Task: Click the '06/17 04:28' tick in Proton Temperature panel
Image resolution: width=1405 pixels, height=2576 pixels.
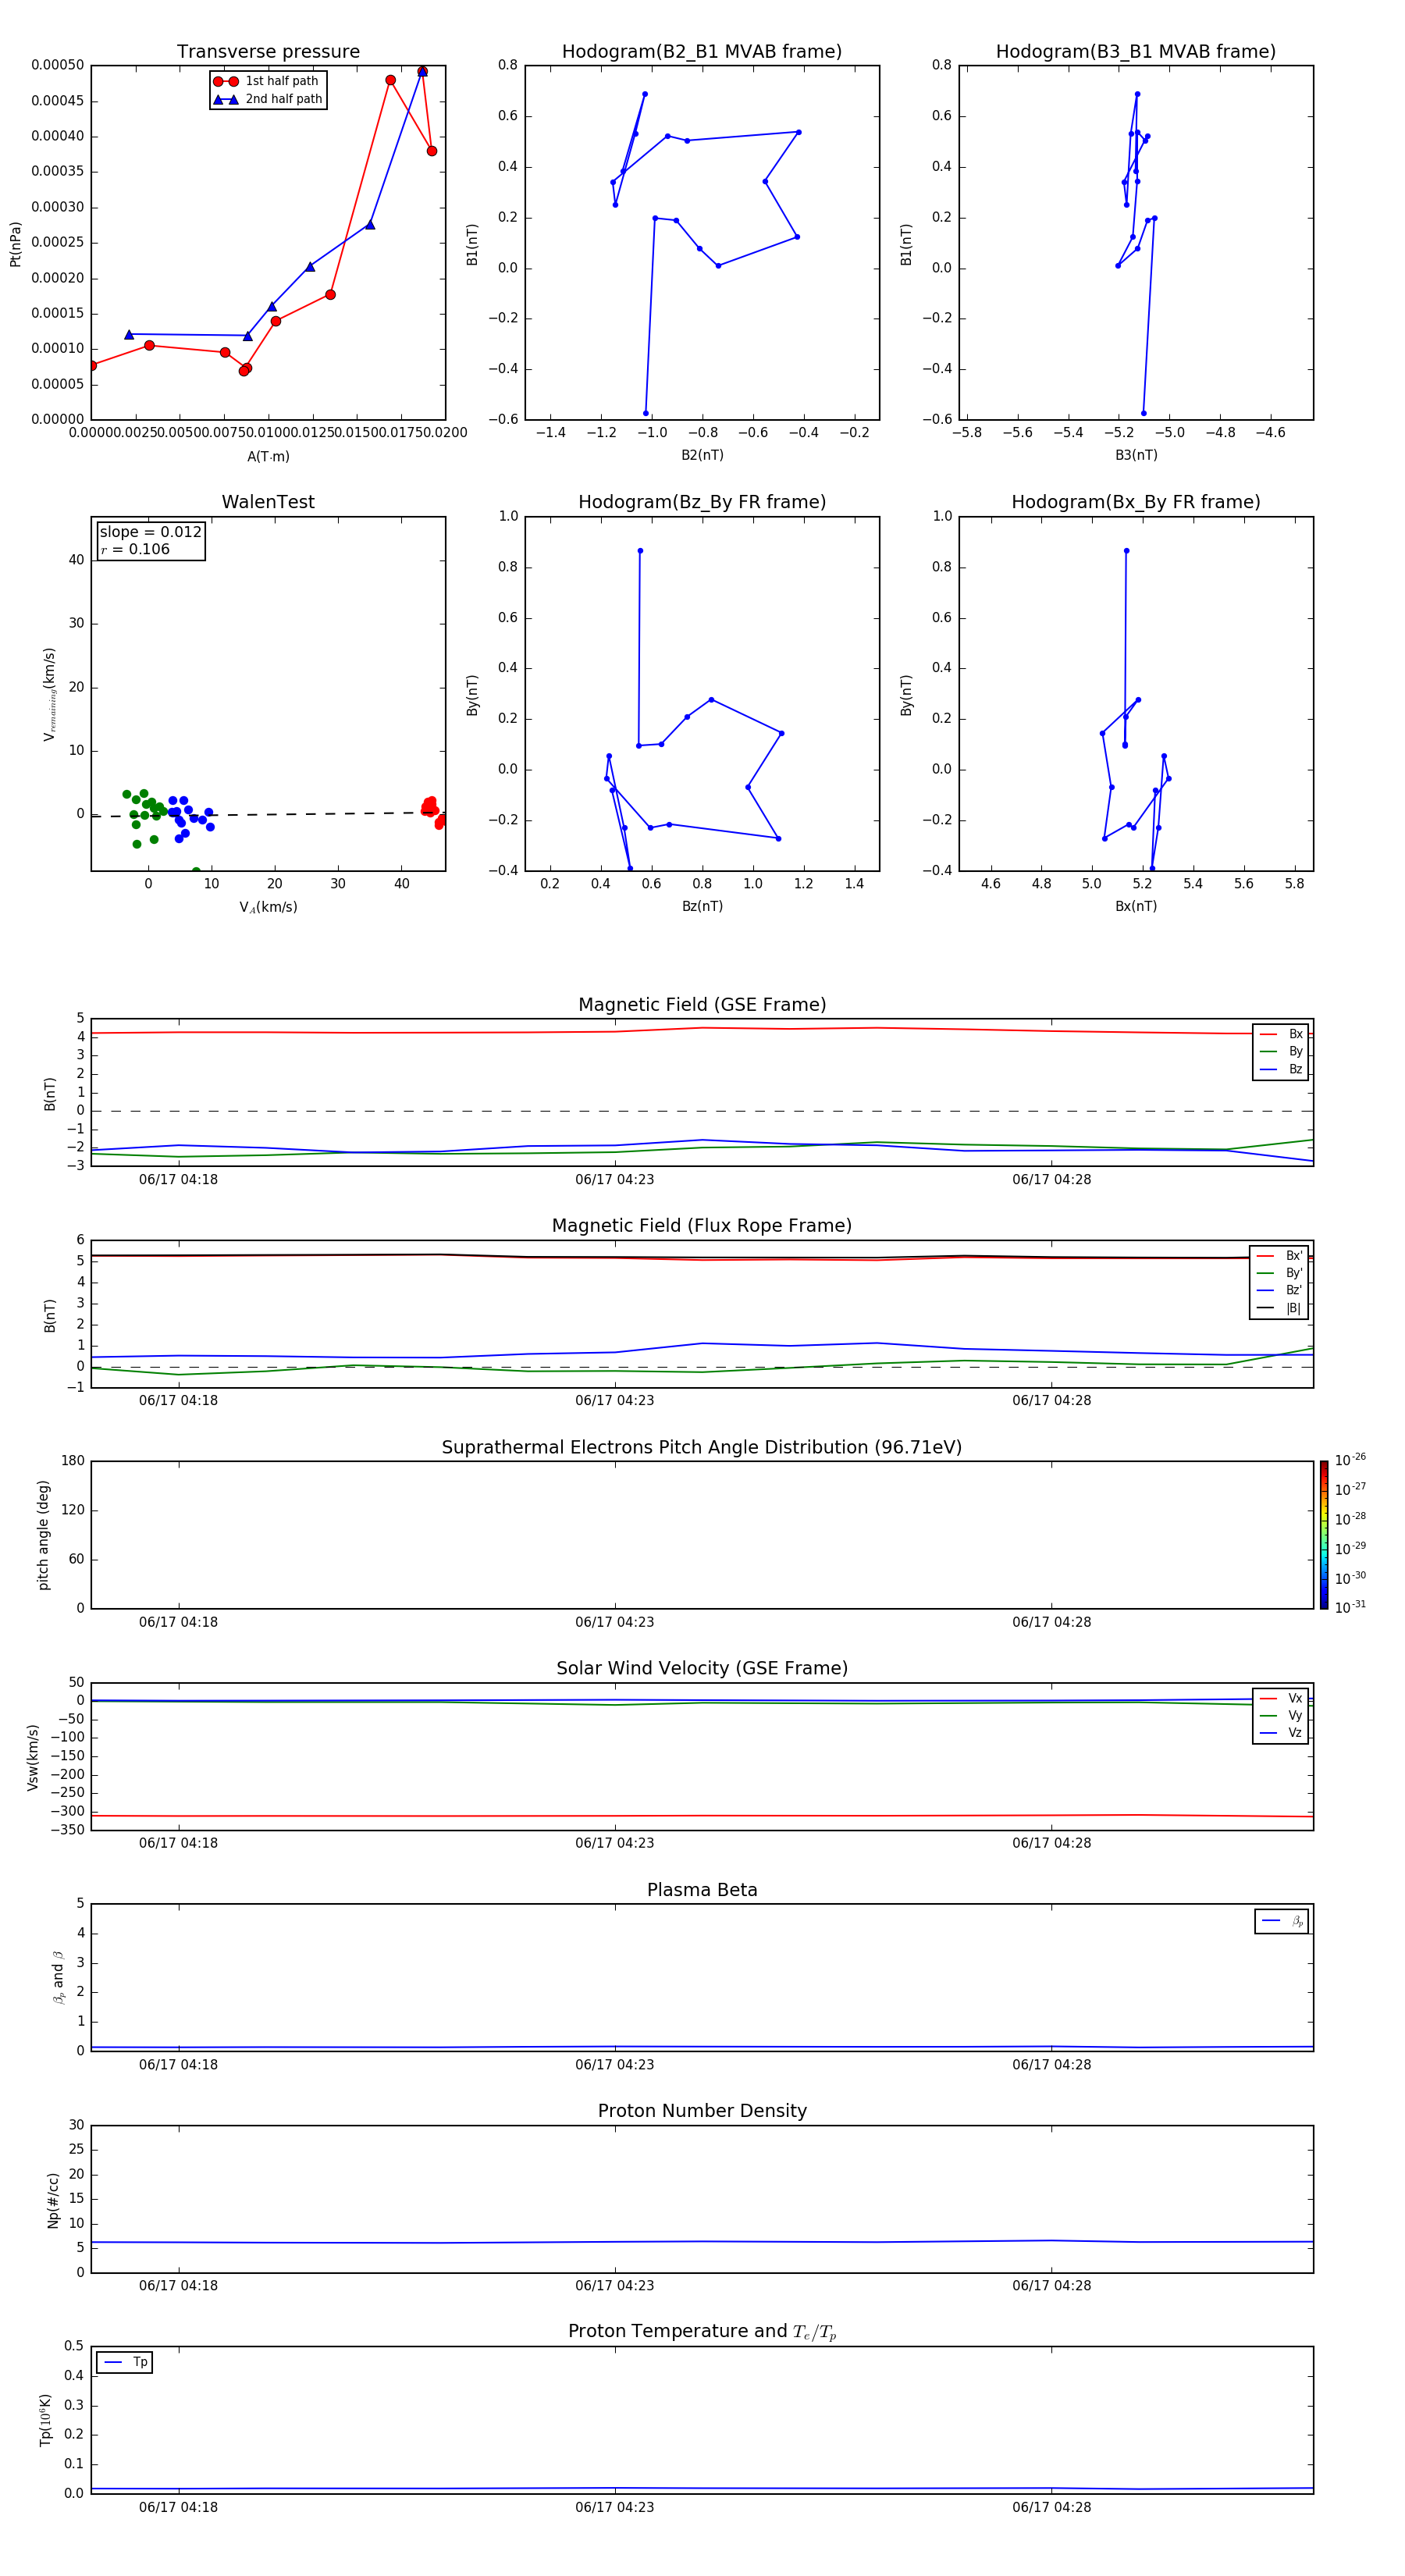Action: point(1051,2507)
